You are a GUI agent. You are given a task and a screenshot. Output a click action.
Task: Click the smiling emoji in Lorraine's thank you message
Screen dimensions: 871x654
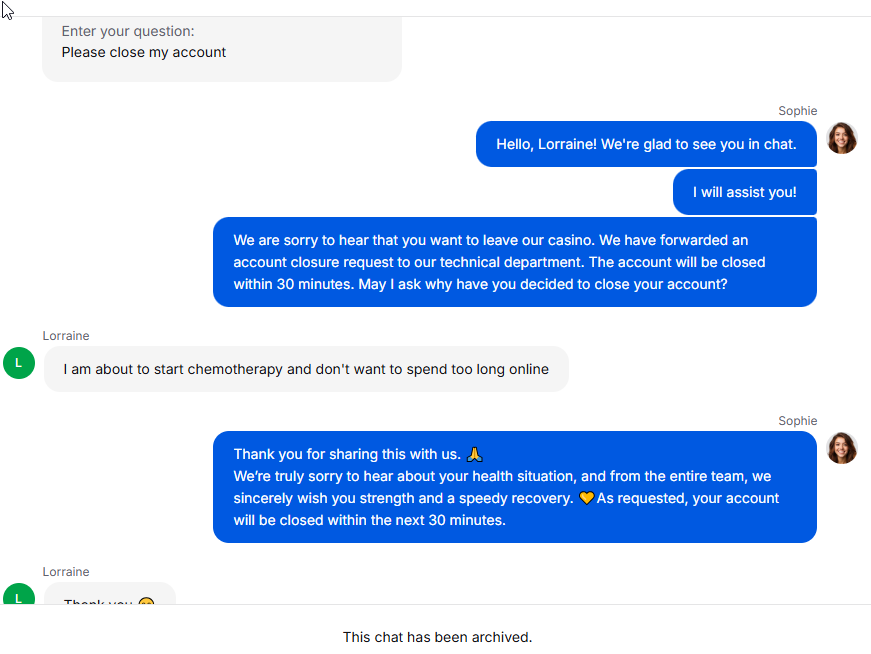[x=147, y=601]
